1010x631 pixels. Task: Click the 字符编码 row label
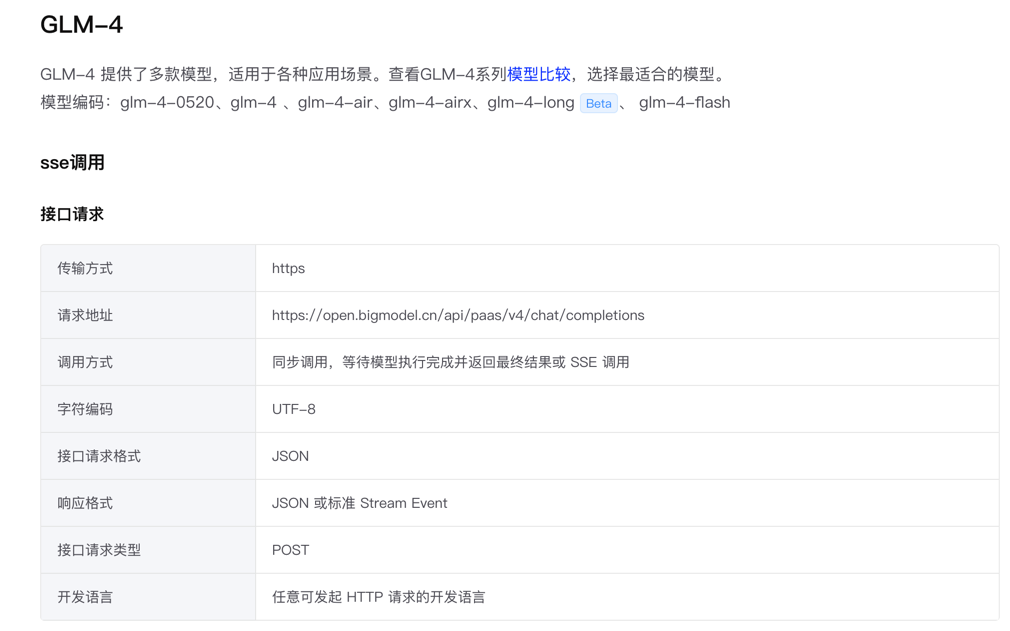(x=85, y=410)
